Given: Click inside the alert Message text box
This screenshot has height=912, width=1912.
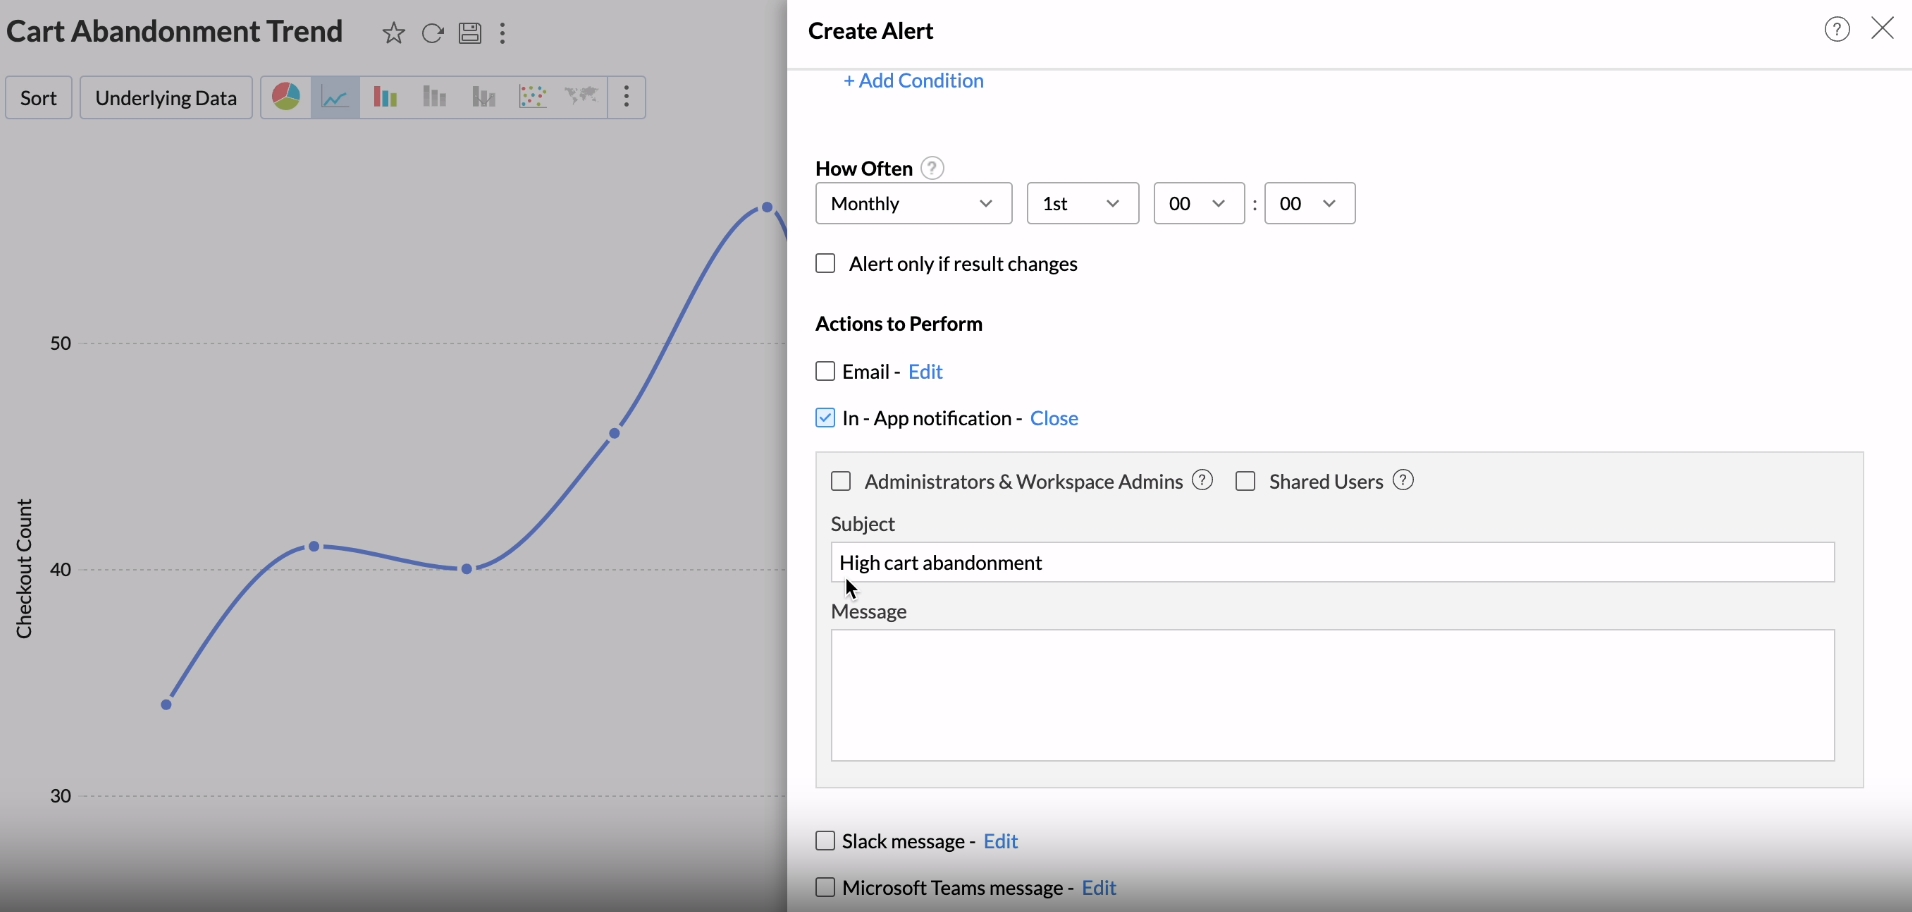Looking at the screenshot, I should pos(1330,695).
